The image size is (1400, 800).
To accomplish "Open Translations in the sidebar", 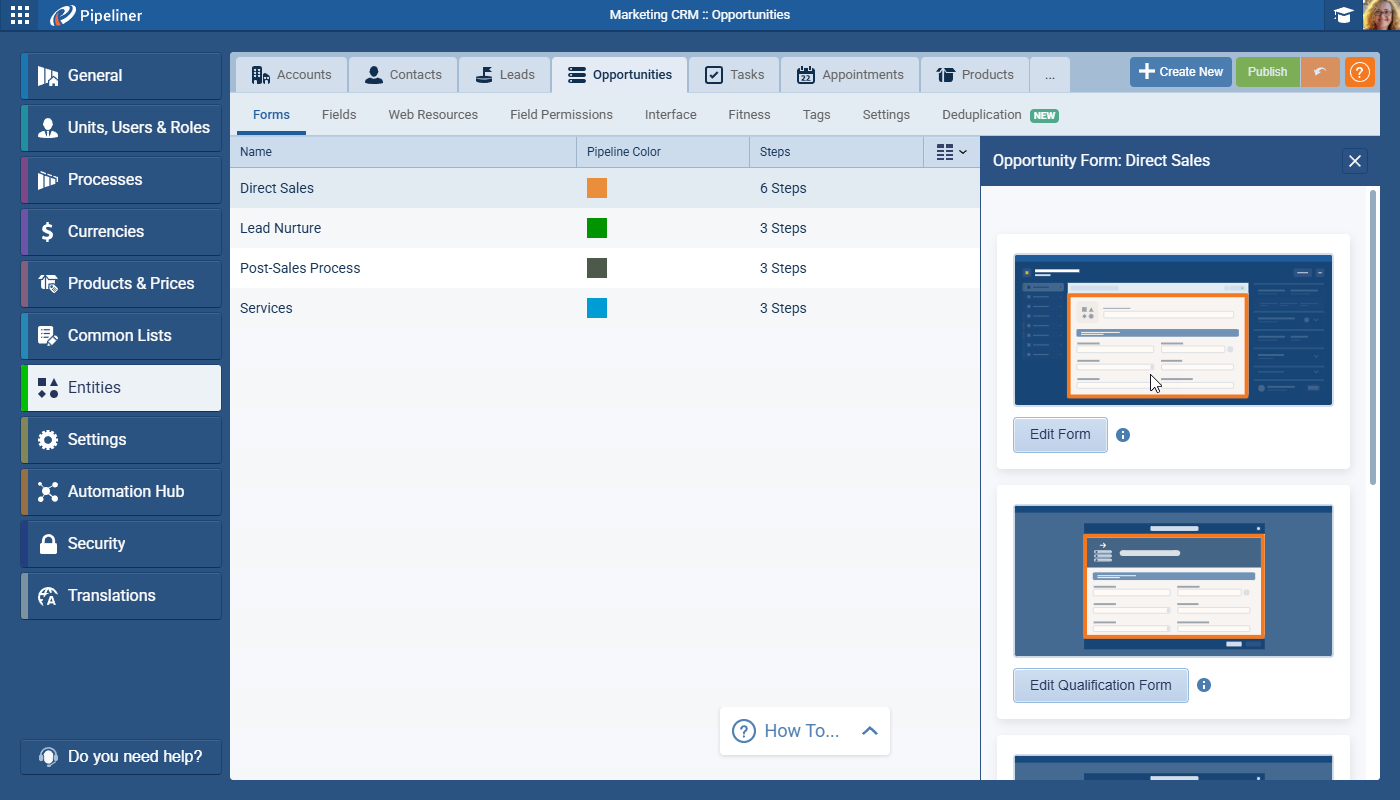I will tap(121, 596).
